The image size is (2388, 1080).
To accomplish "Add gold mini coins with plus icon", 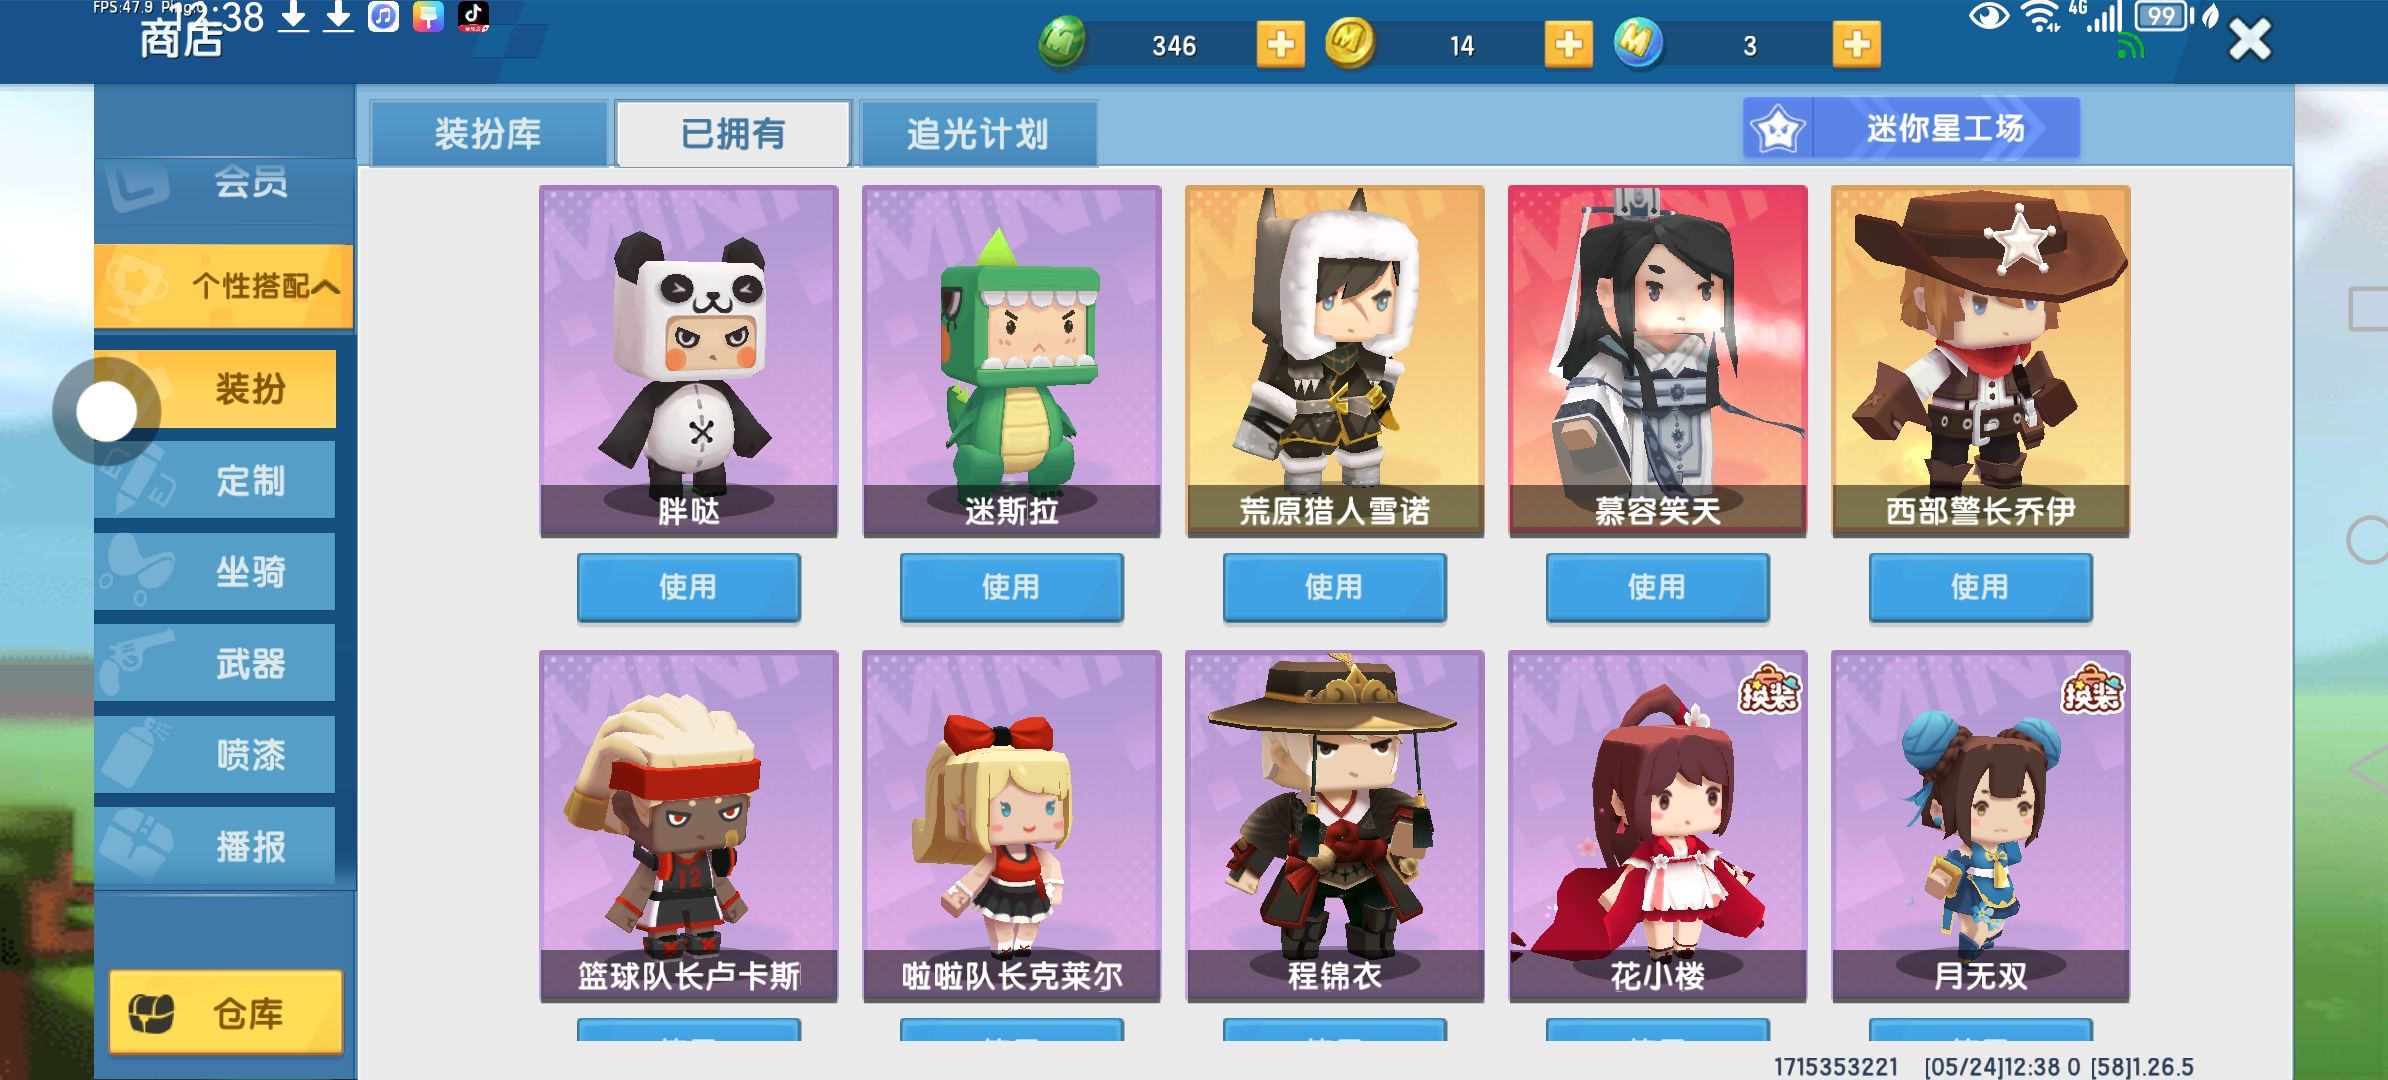I will (1568, 45).
